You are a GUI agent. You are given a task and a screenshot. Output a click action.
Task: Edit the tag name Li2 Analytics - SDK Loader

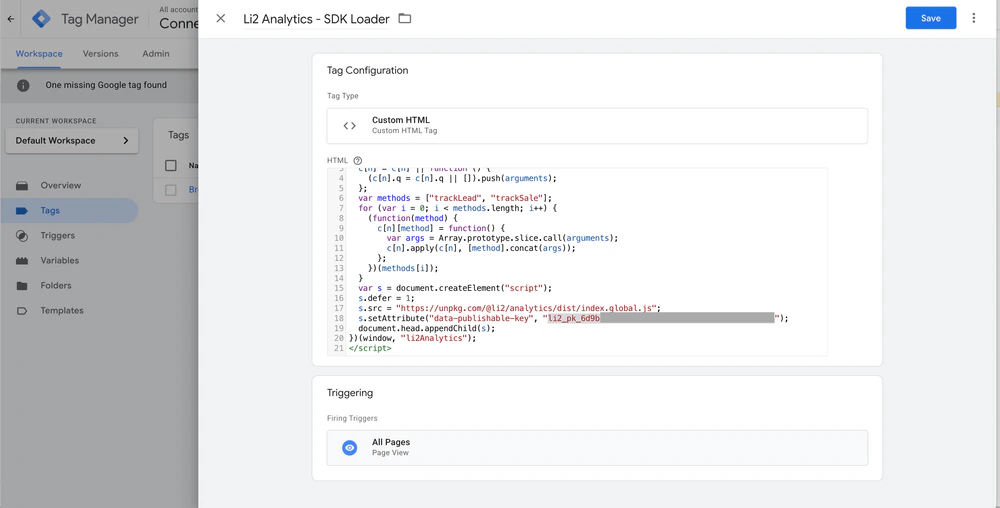click(x=316, y=19)
